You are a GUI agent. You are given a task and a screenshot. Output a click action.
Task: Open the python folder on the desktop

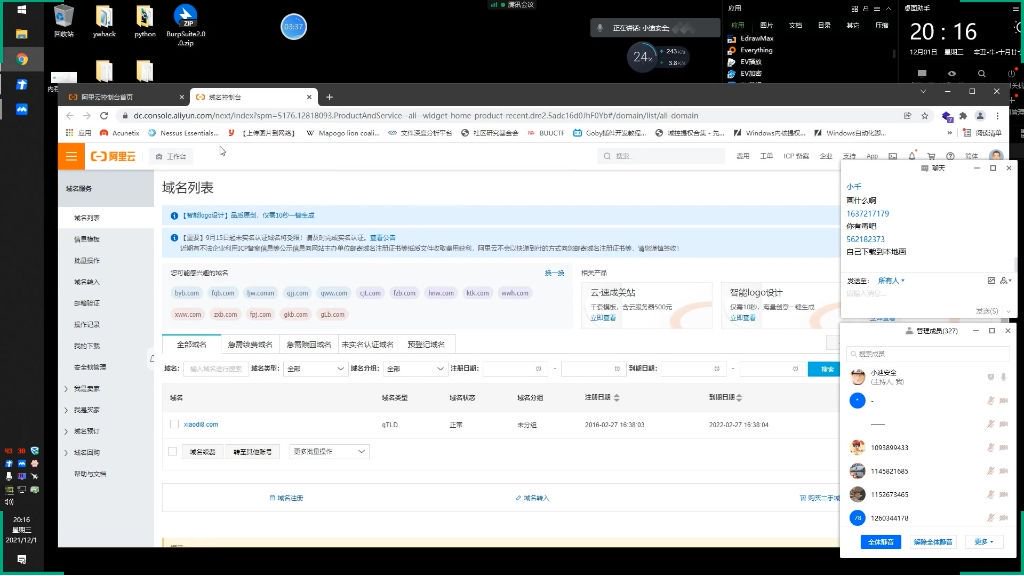coord(144,21)
